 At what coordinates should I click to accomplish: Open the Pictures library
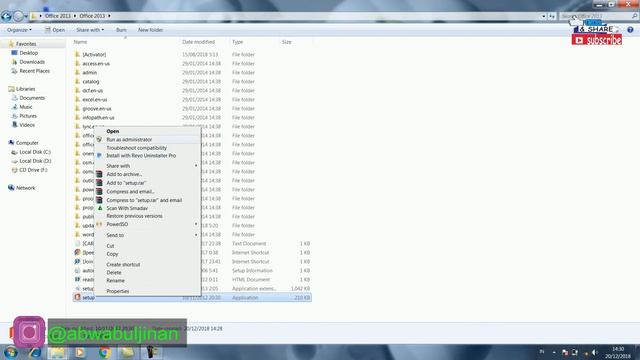(28, 116)
